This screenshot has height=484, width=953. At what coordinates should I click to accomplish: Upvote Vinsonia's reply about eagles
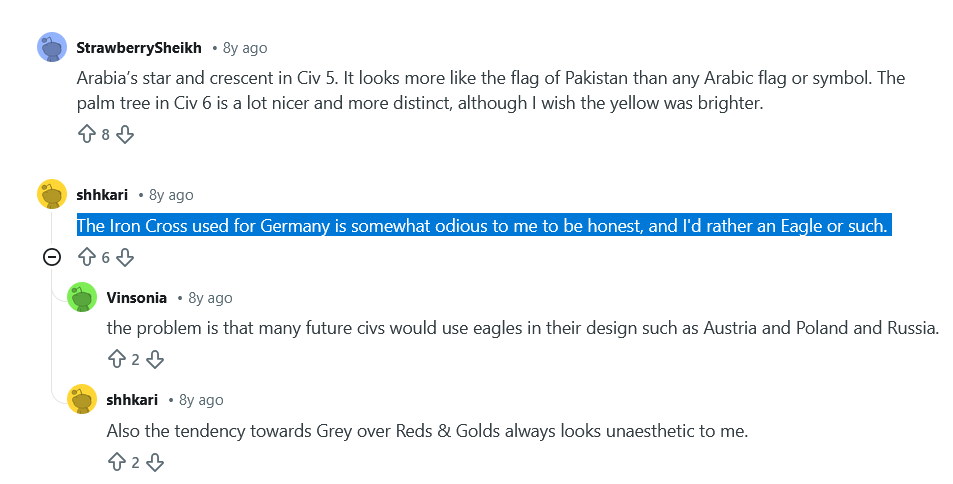point(116,359)
